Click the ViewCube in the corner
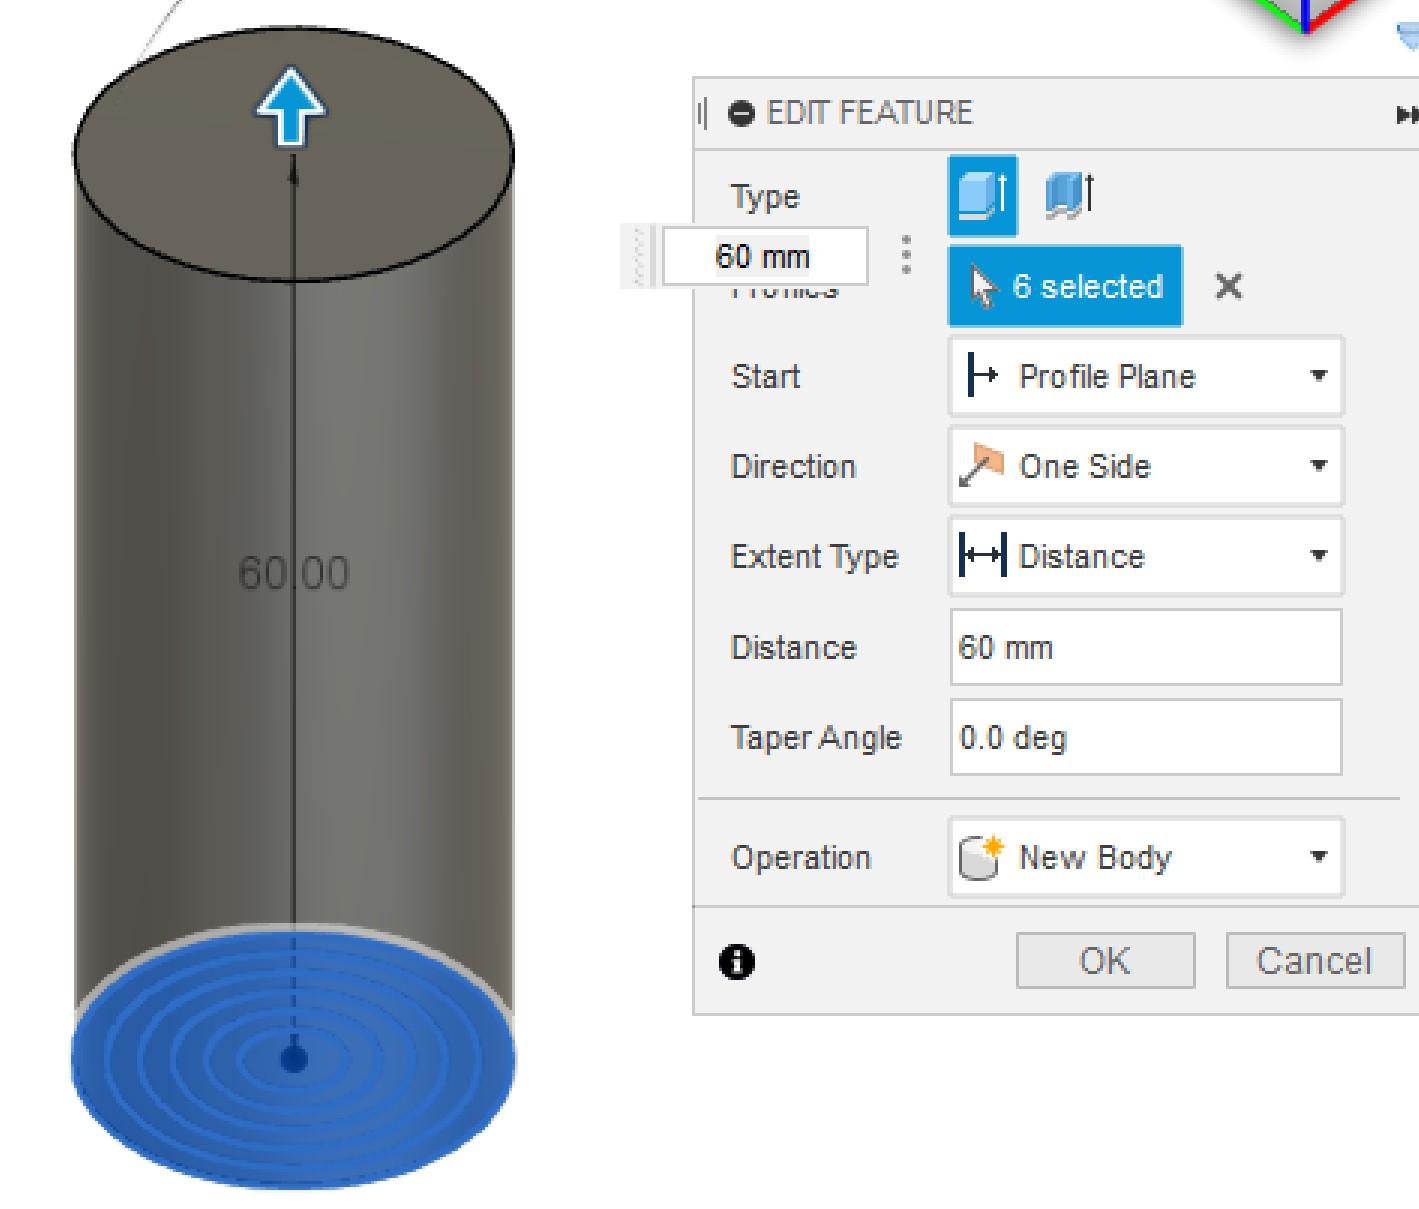 1305,16
